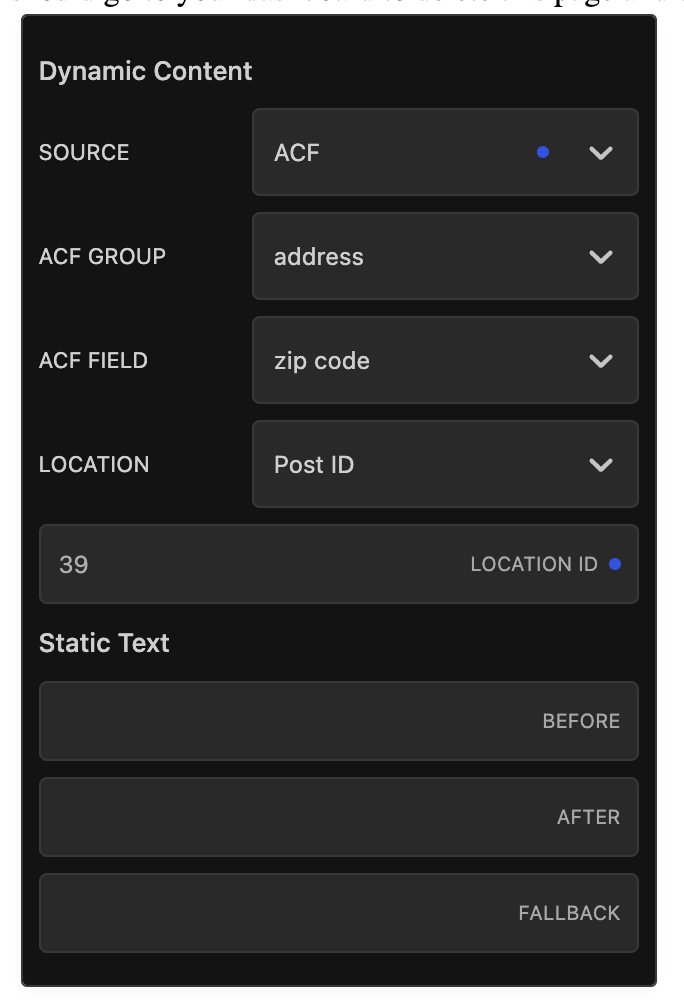The width and height of the screenshot is (684, 1008).
Task: Click into the After static text input
Action: pyautogui.click(x=280, y=817)
